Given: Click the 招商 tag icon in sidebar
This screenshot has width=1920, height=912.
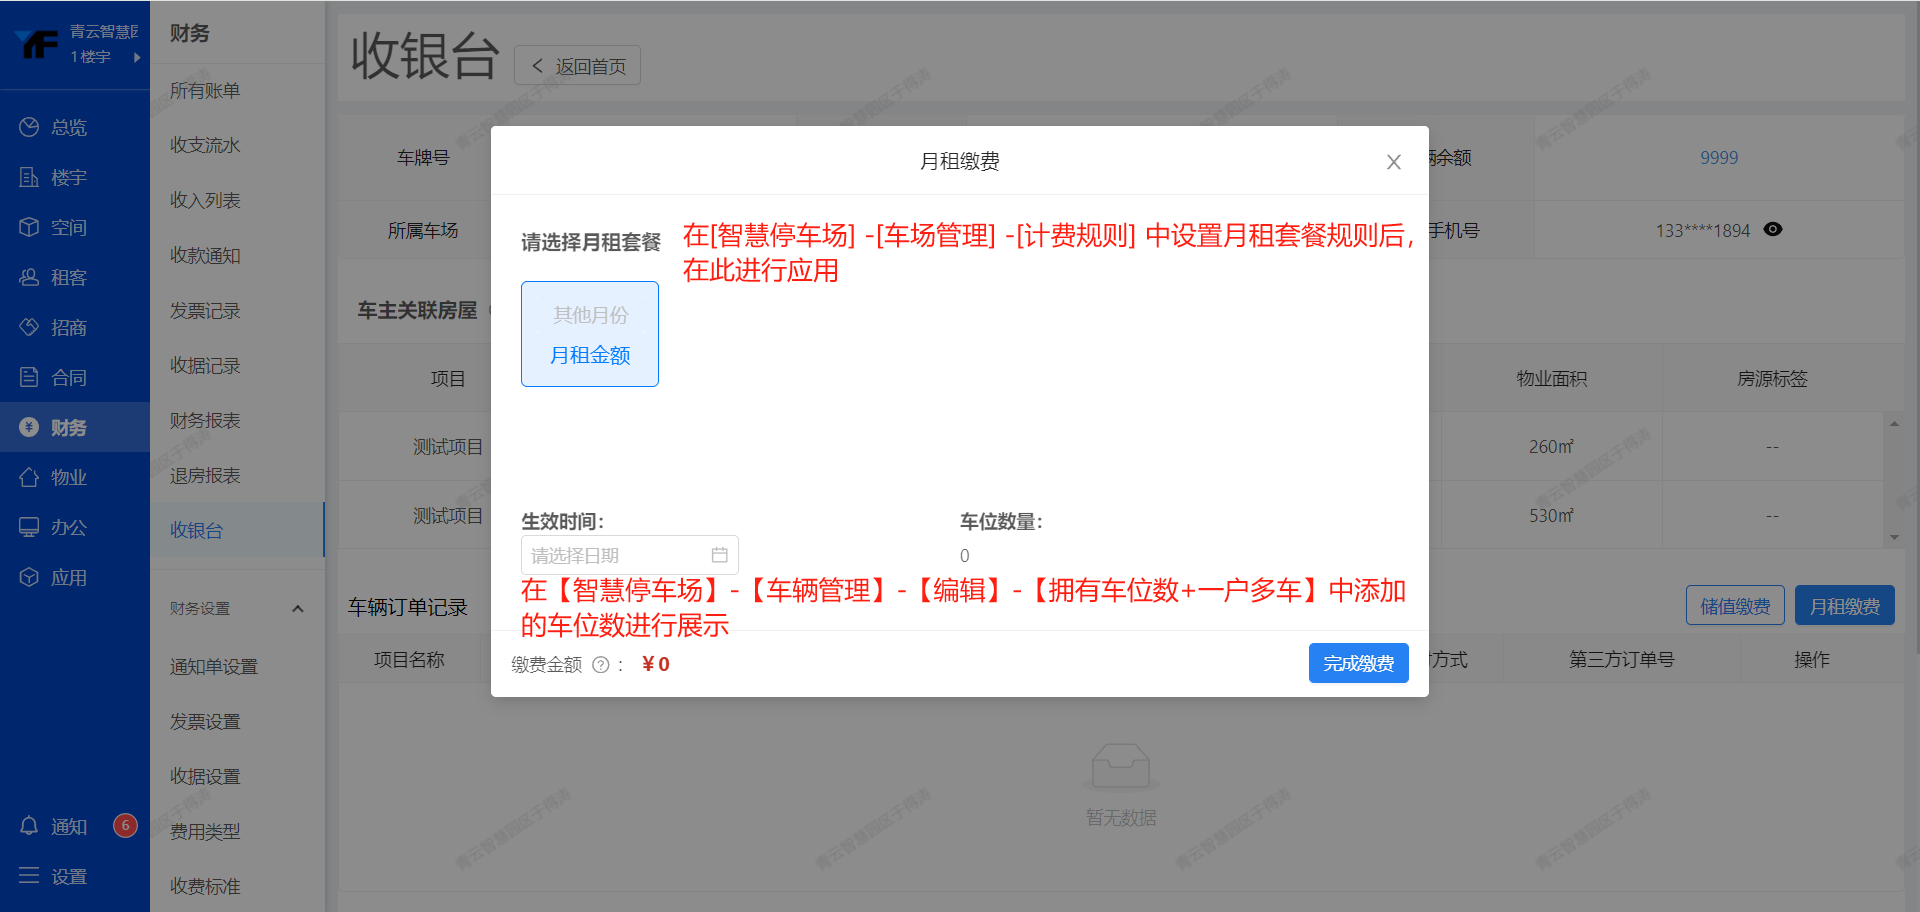Looking at the screenshot, I should point(29,327).
